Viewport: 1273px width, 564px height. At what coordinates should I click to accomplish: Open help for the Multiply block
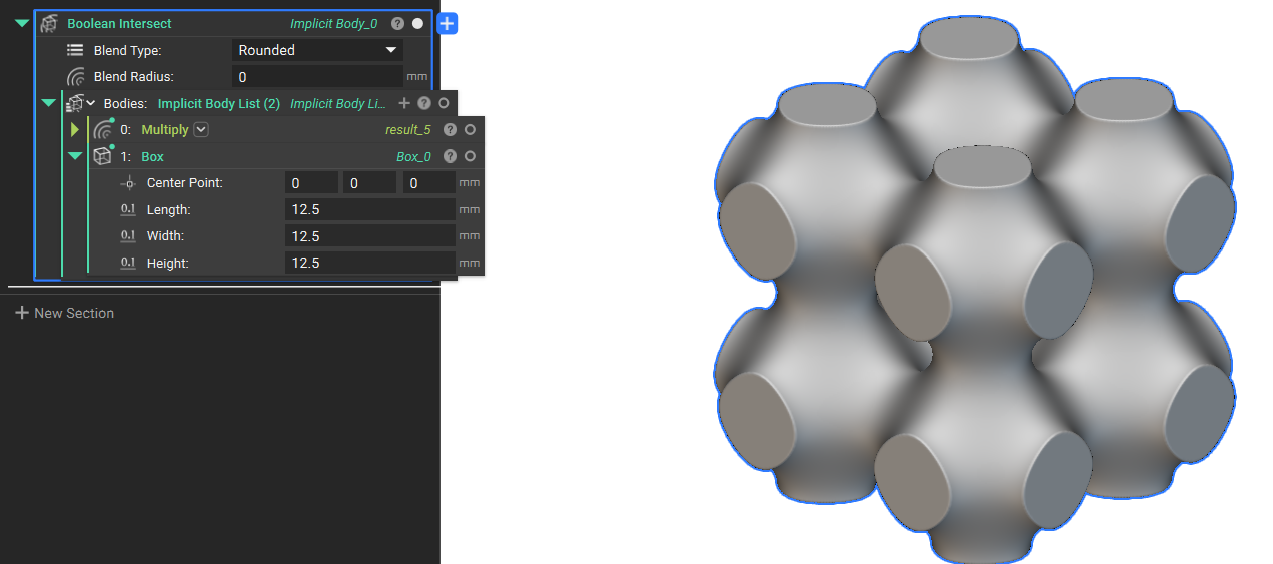[450, 129]
